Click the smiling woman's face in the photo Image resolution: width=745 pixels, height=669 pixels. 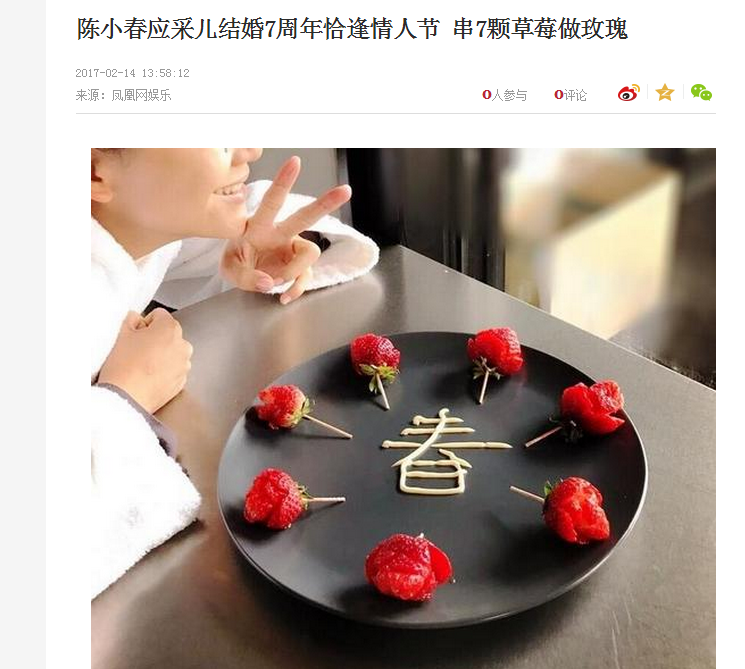(176, 190)
